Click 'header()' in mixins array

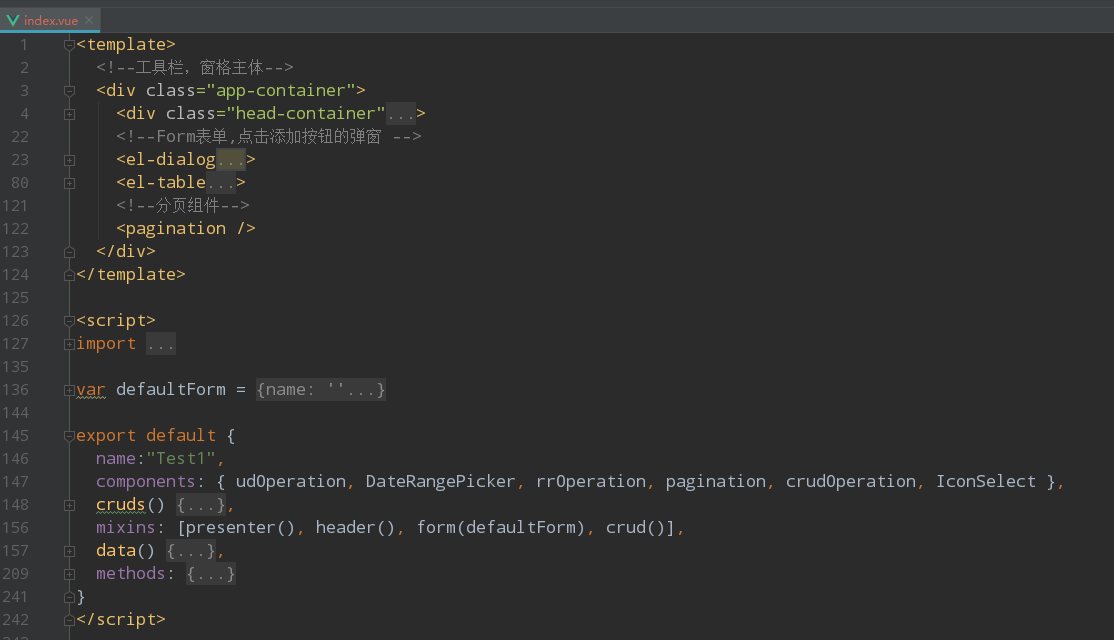pyautogui.click(x=355, y=528)
